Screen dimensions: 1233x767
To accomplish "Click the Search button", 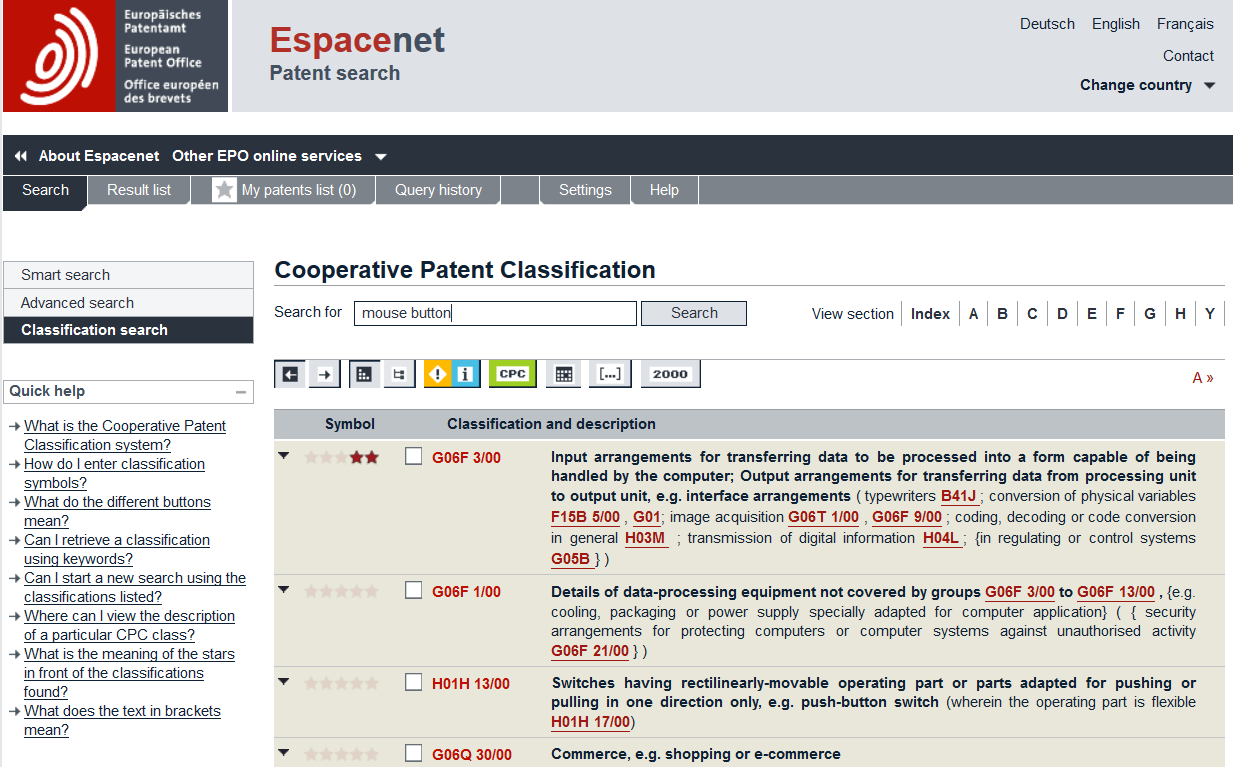I will (x=694, y=313).
